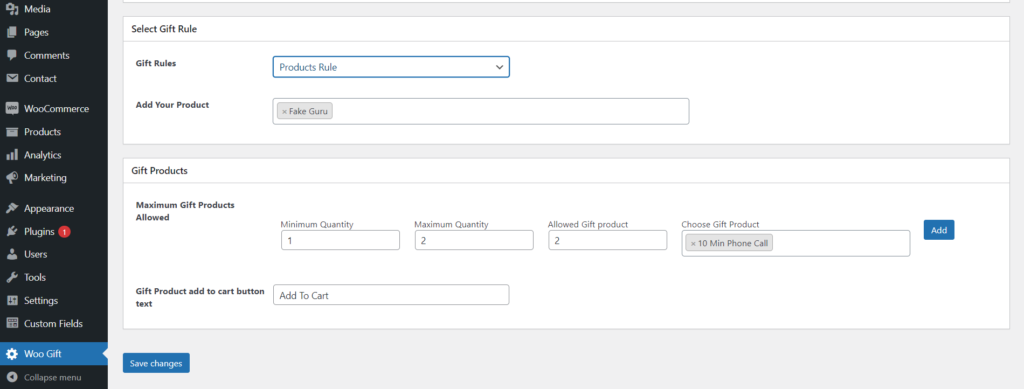Click the Marketing megaphone icon
Screen dimensions: 1024x389
pos(12,178)
